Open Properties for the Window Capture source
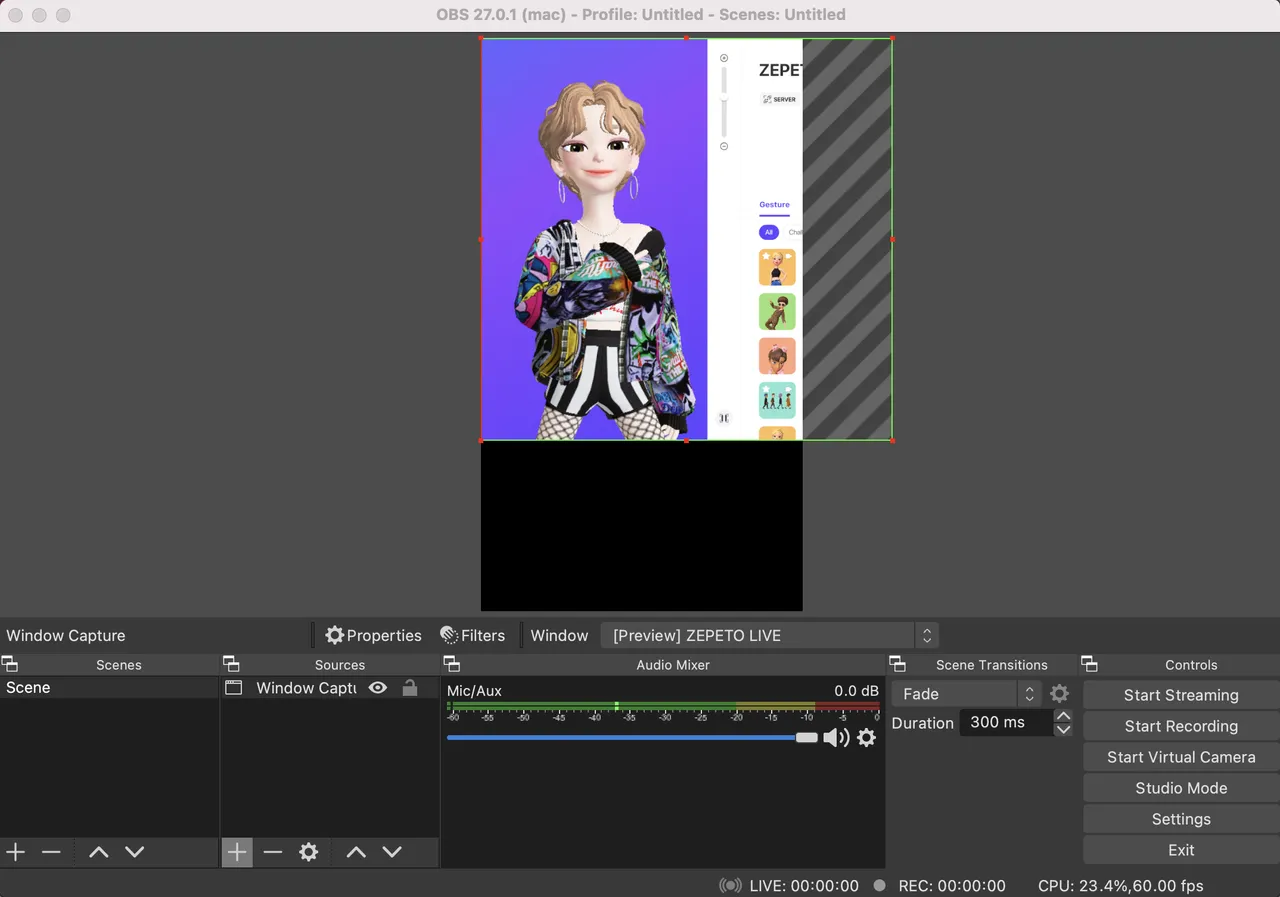This screenshot has width=1280, height=897. click(372, 635)
